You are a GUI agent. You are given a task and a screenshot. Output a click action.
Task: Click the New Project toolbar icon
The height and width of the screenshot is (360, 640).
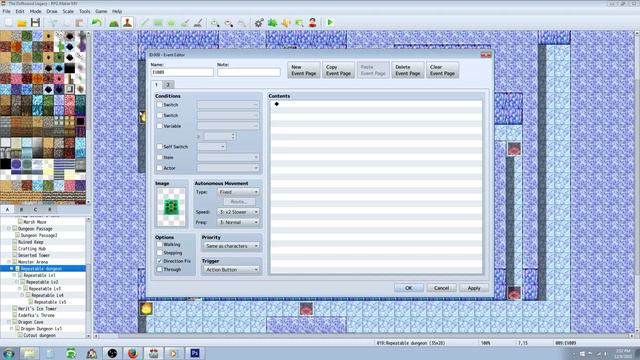pos(8,23)
